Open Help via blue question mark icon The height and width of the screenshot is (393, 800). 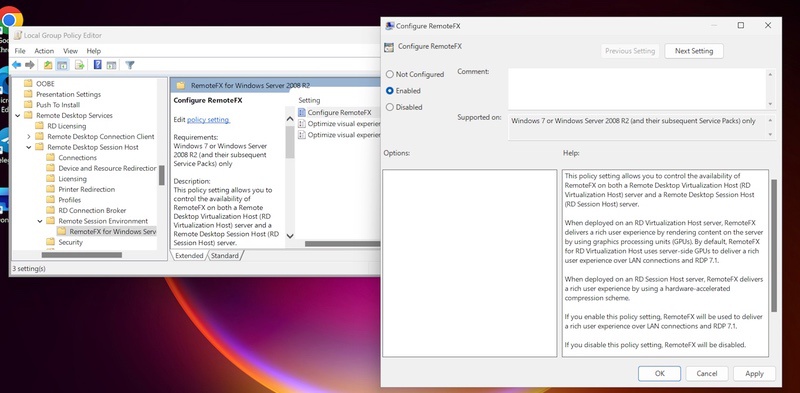tap(97, 65)
